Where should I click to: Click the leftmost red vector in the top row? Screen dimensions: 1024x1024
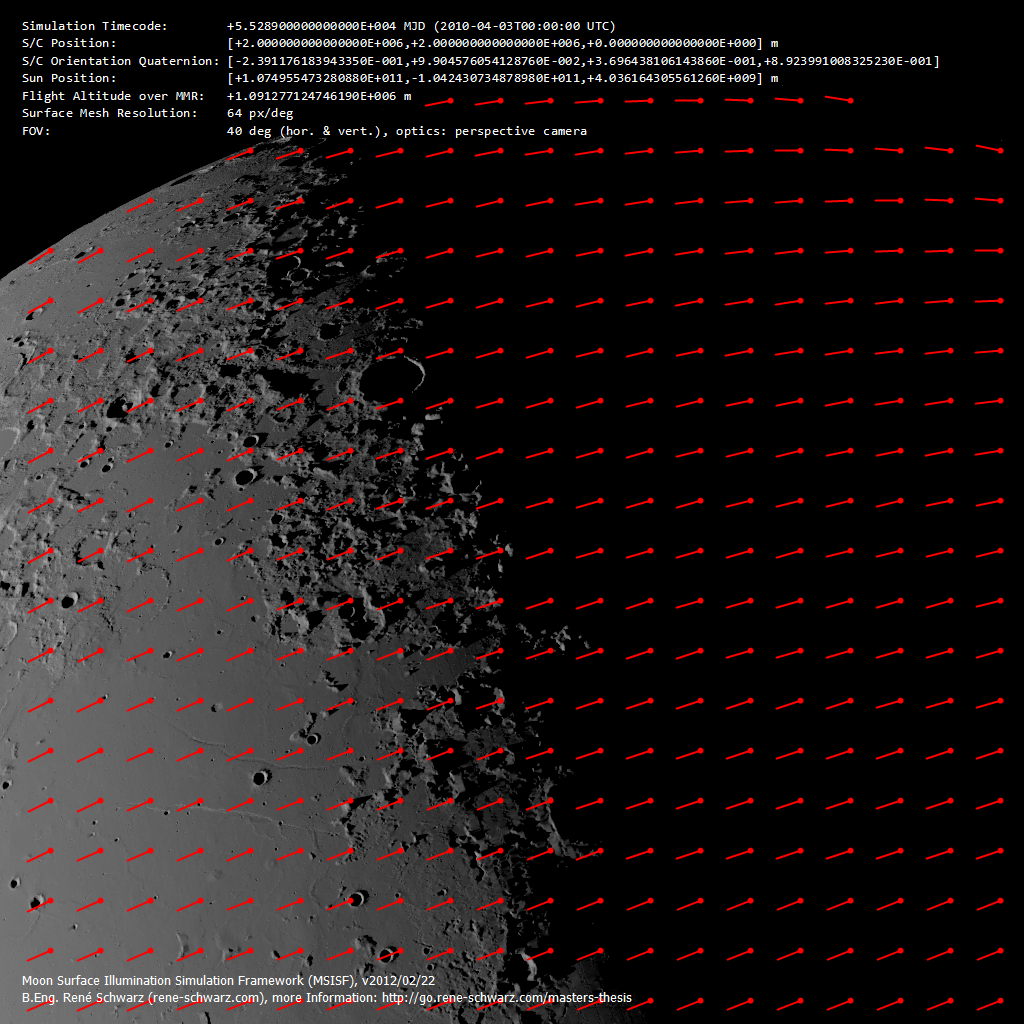[x=440, y=102]
